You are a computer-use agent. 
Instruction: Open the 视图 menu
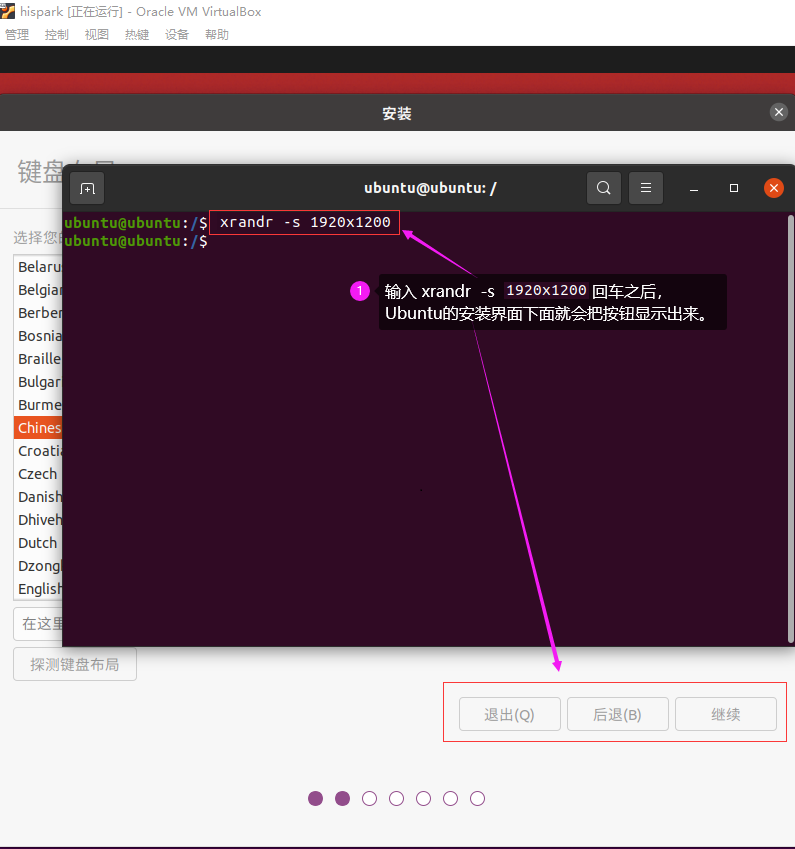pyautogui.click(x=97, y=34)
